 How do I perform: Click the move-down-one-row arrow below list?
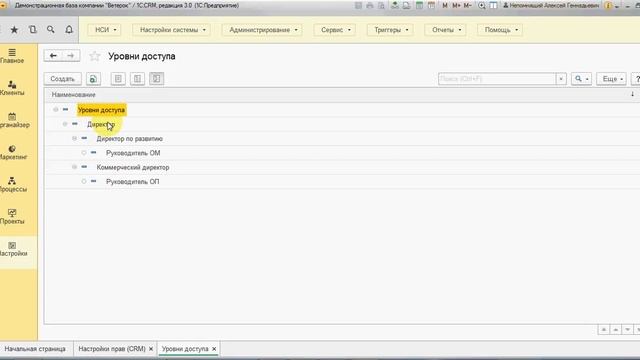coord(627,329)
